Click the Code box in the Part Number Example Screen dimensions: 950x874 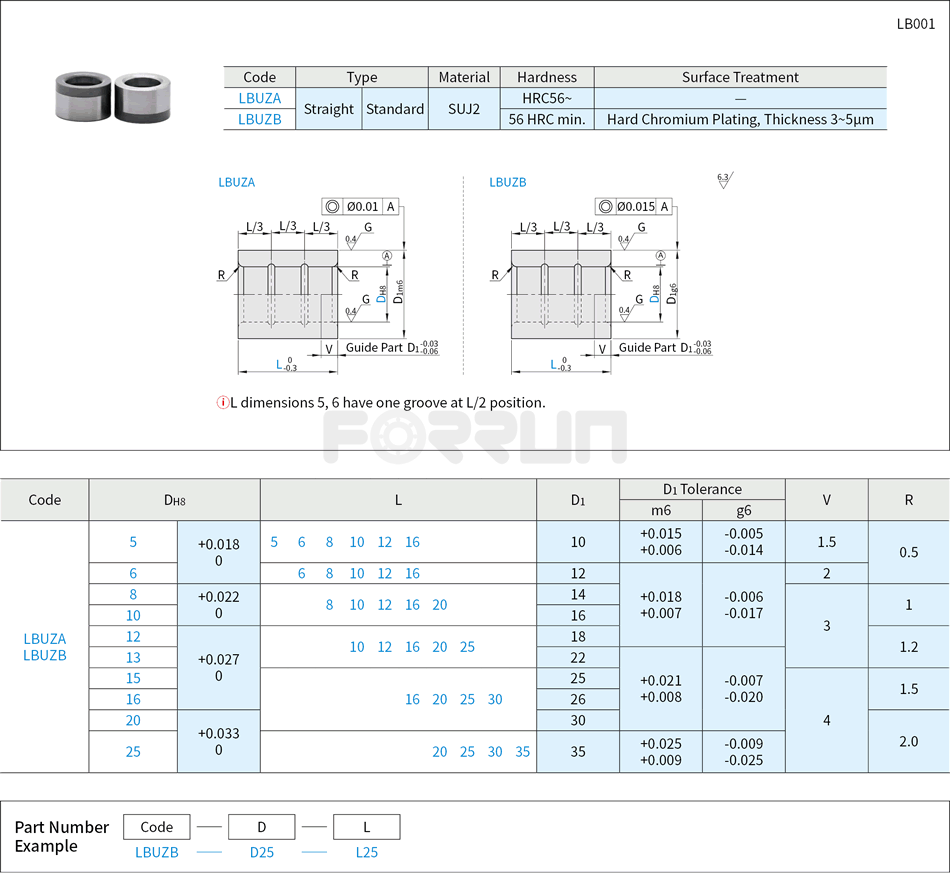(x=156, y=827)
